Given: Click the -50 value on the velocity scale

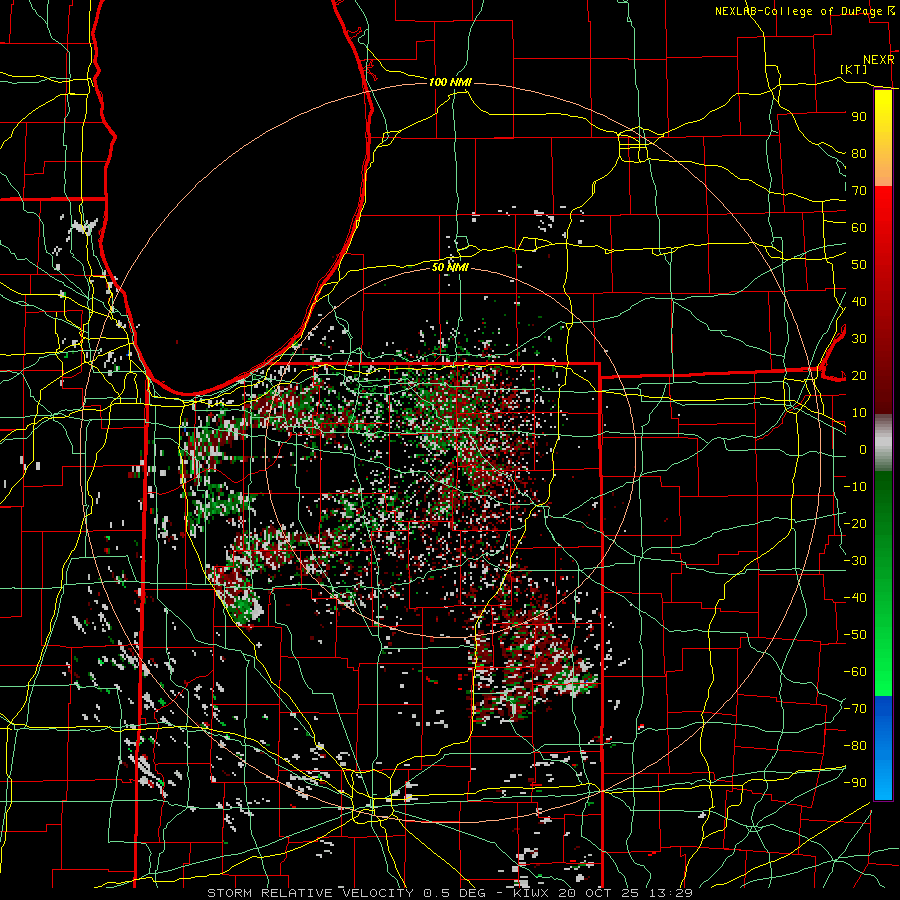Looking at the screenshot, I should pyautogui.click(x=855, y=635).
